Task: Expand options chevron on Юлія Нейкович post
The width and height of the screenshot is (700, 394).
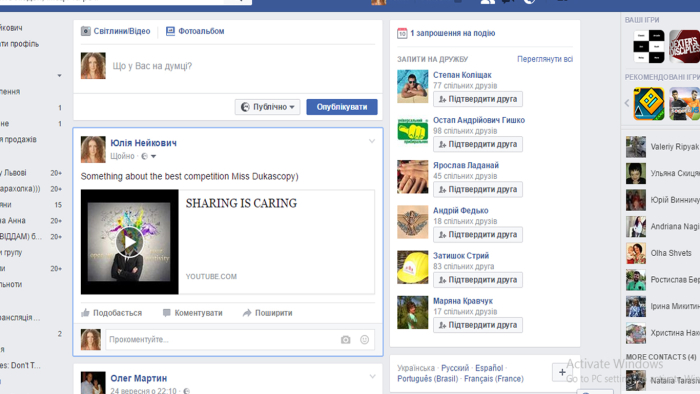Action: (x=372, y=141)
